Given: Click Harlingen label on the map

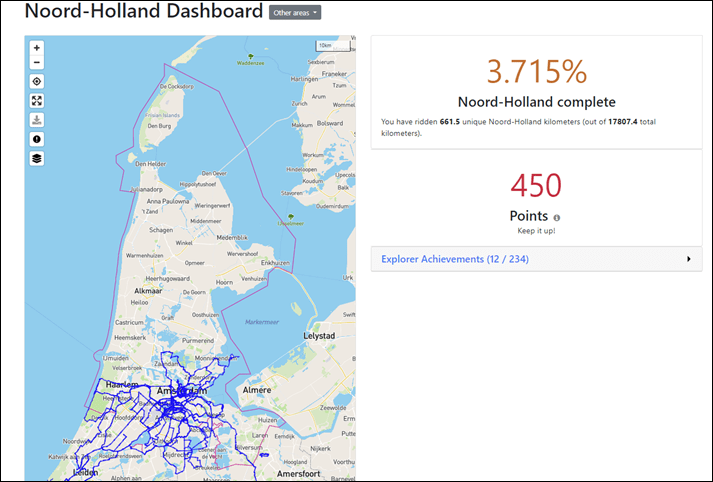Looking at the screenshot, I should pos(305,79).
